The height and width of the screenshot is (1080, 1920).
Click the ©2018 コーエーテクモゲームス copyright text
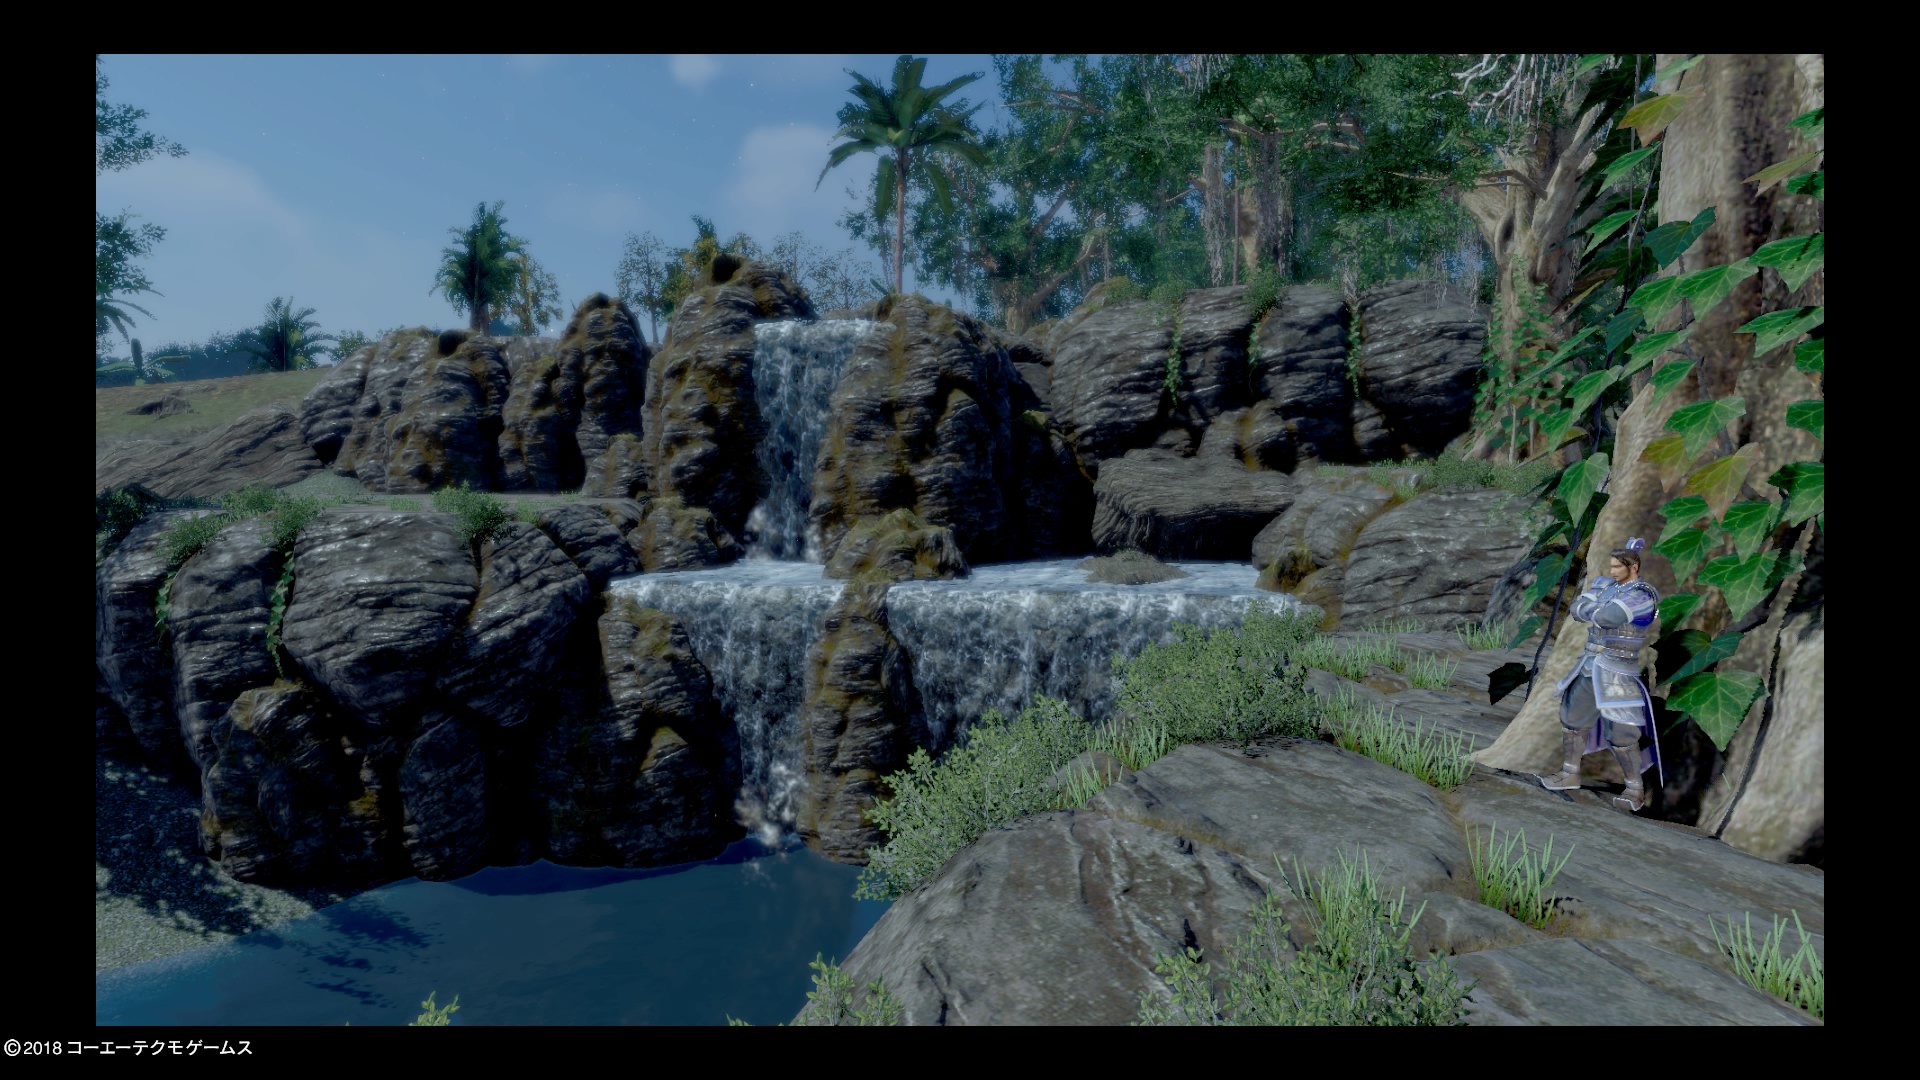click(128, 1048)
